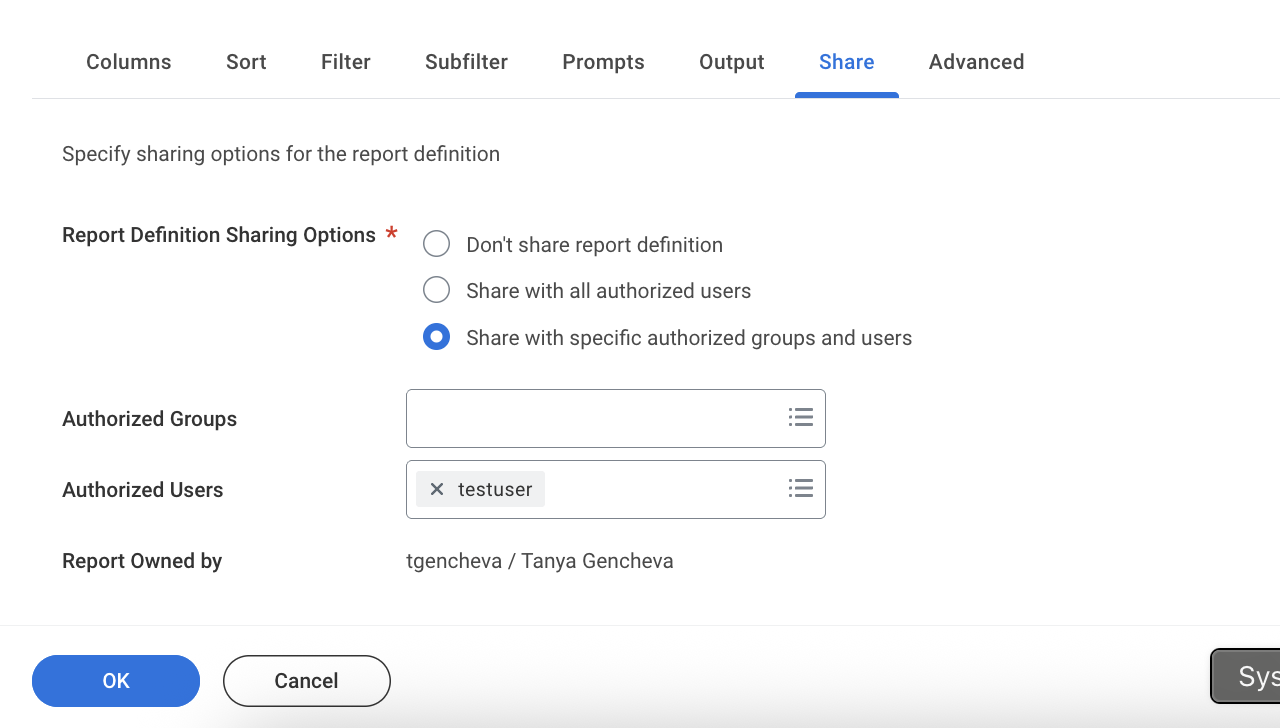Click inside the Authorized Groups field

[x=590, y=418]
